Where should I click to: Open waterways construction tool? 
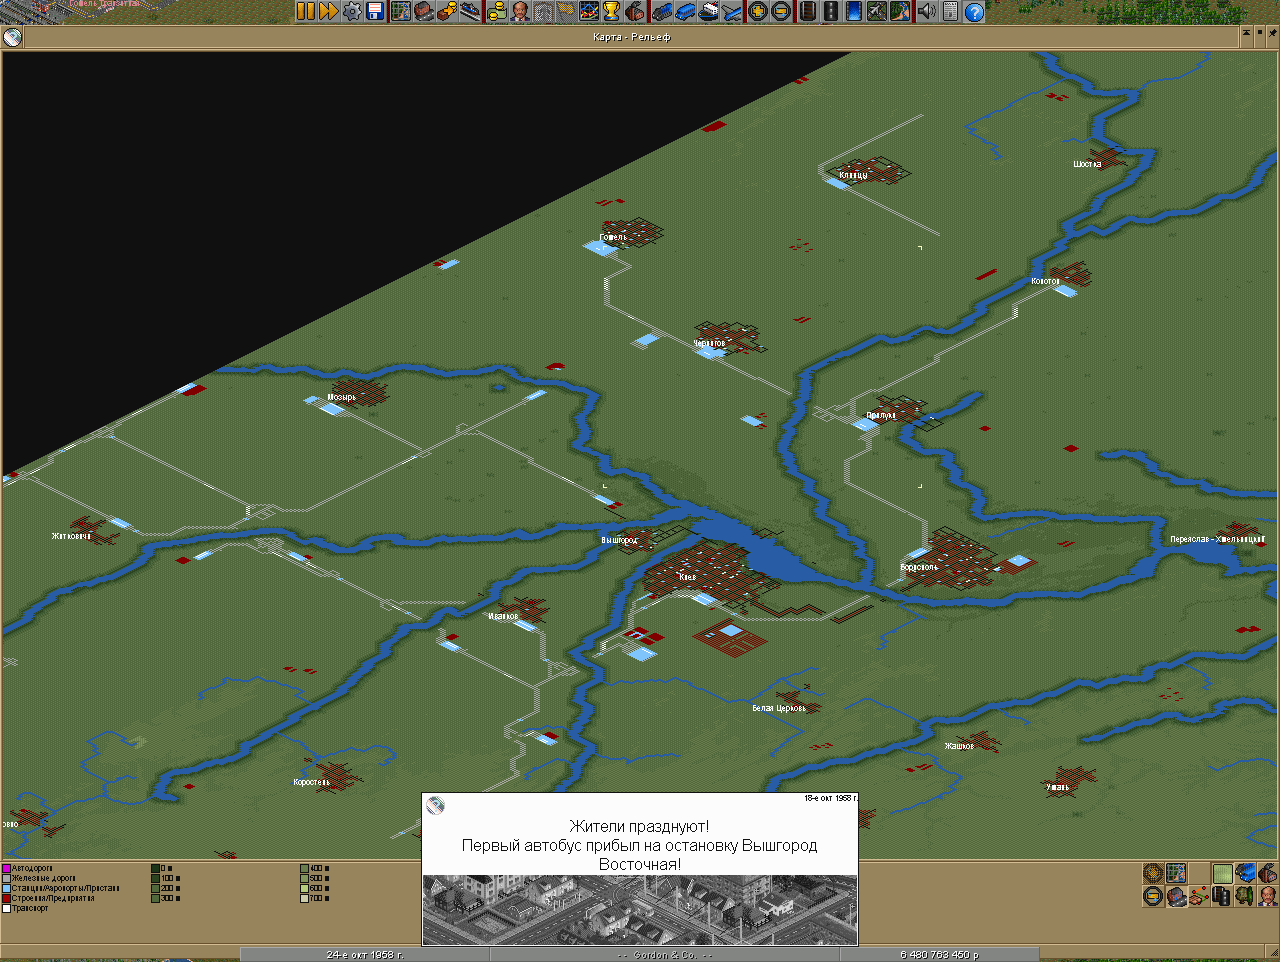point(853,11)
